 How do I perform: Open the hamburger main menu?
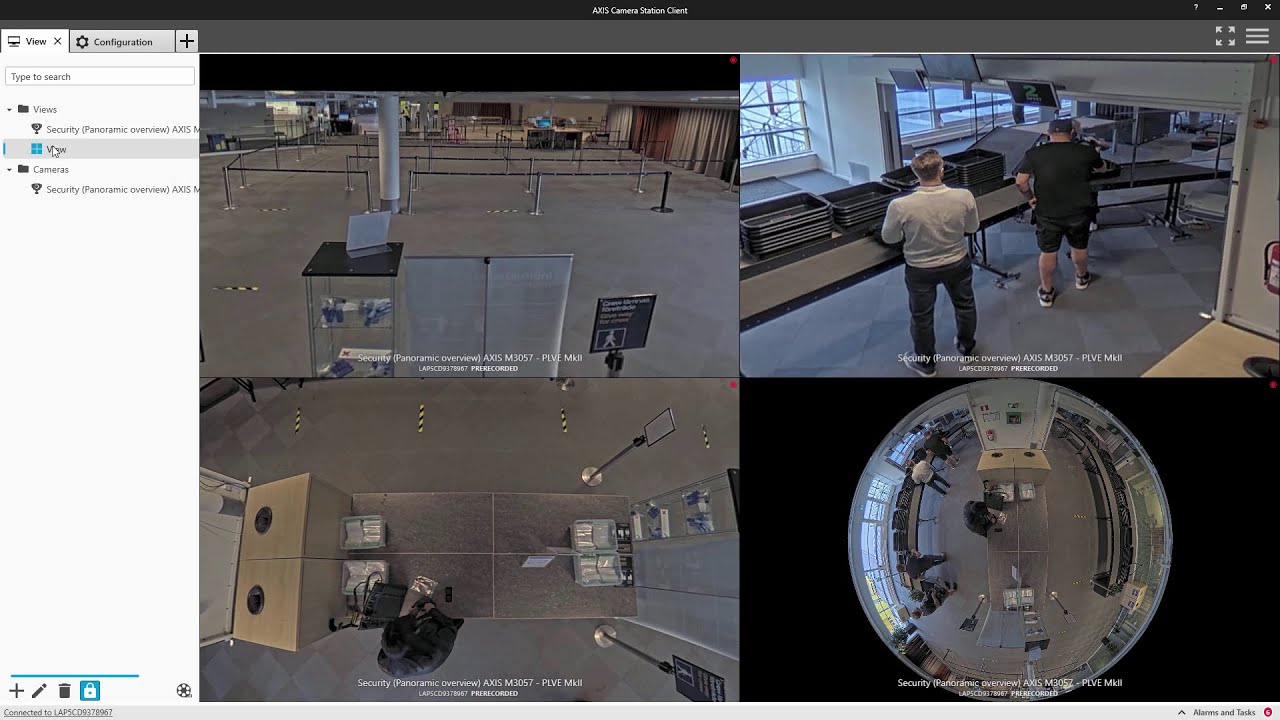tap(1257, 36)
